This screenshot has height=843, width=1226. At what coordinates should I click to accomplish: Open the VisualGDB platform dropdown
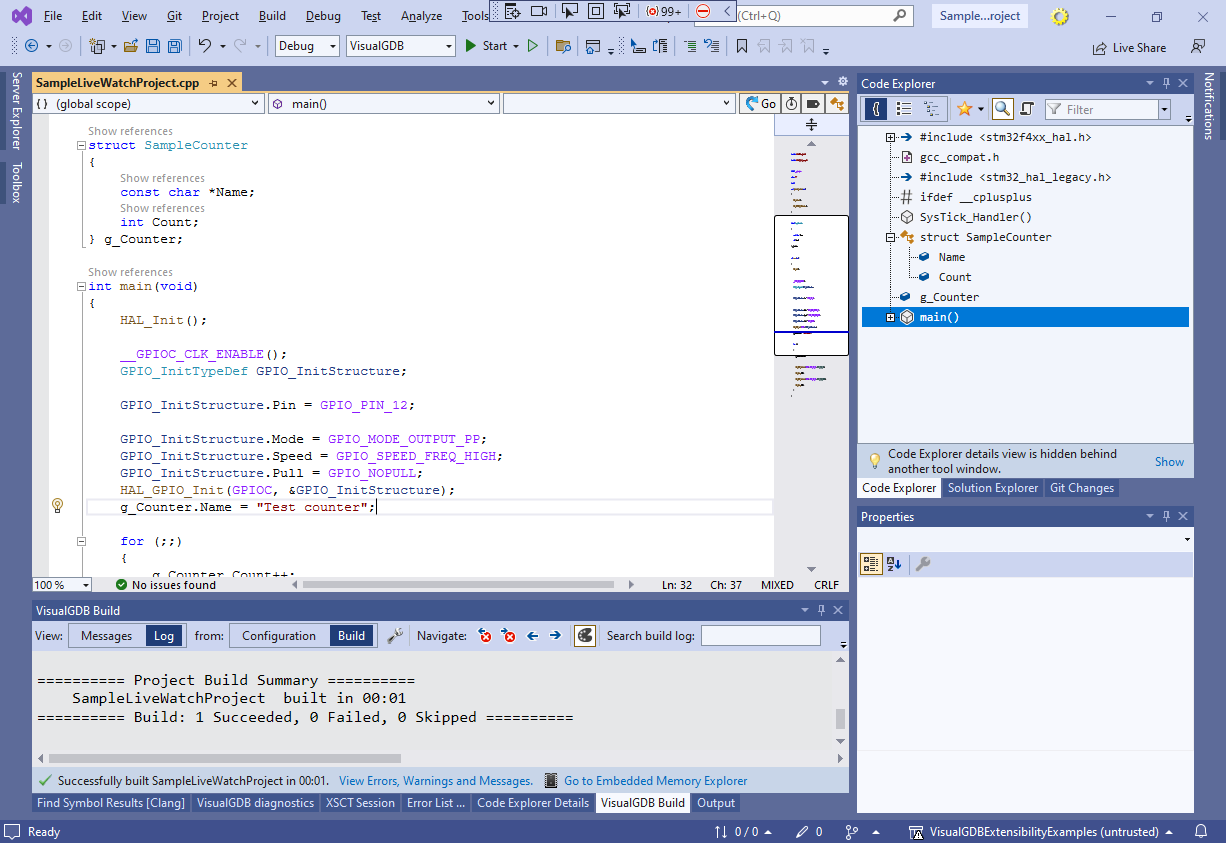coord(401,46)
